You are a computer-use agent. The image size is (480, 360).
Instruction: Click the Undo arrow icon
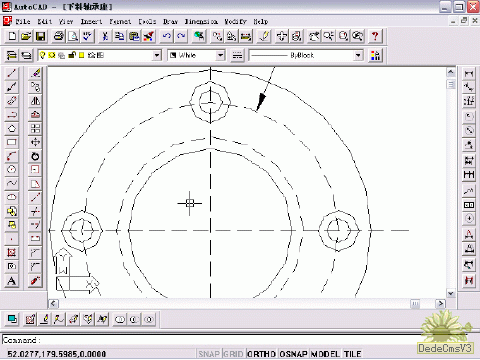click(x=166, y=36)
